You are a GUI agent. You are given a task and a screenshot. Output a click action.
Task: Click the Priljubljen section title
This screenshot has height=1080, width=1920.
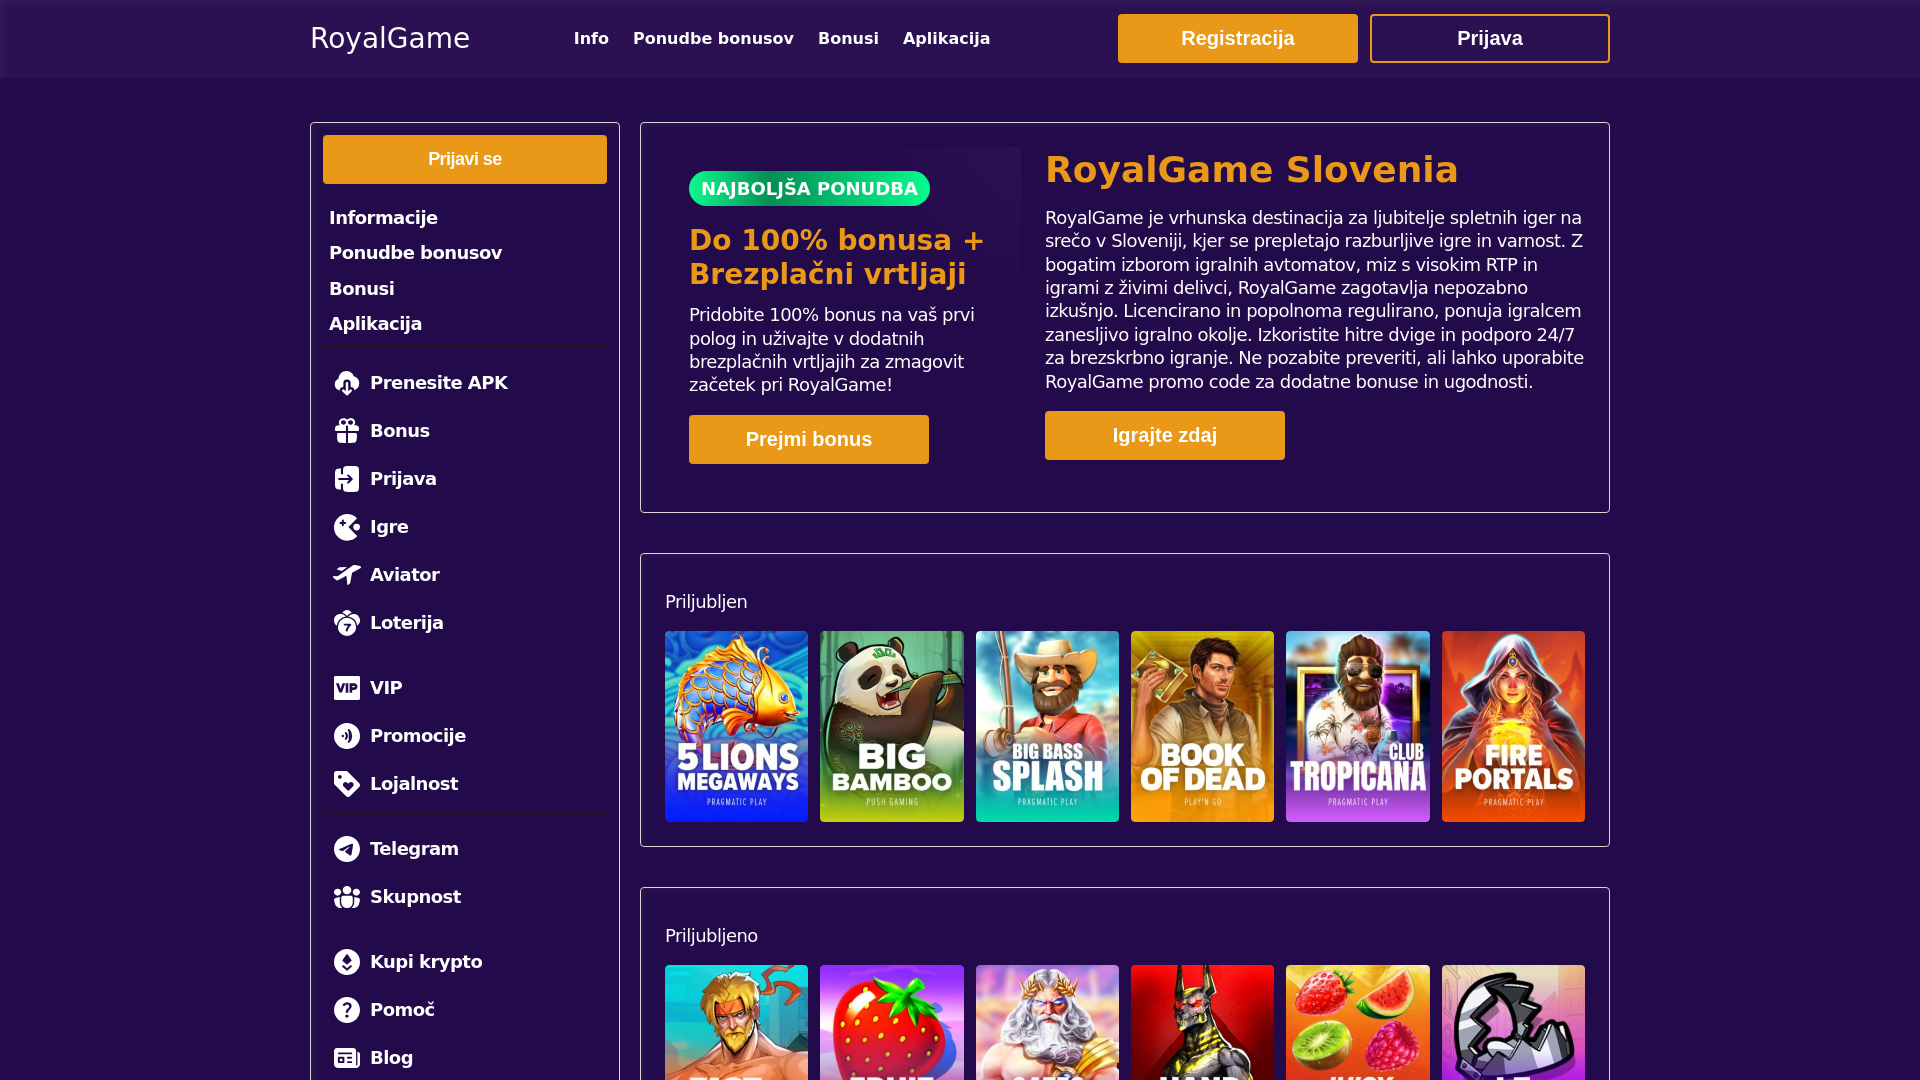(706, 602)
